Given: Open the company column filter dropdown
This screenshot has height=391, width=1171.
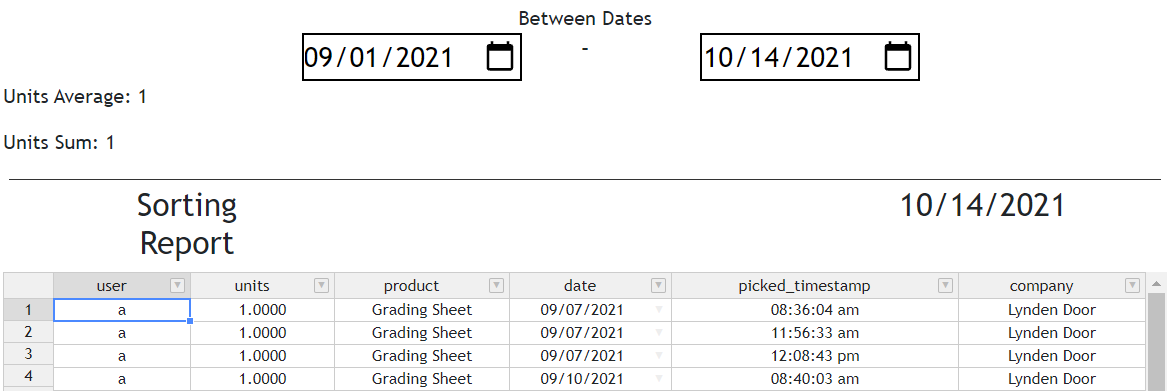Looking at the screenshot, I should pos(1133,285).
